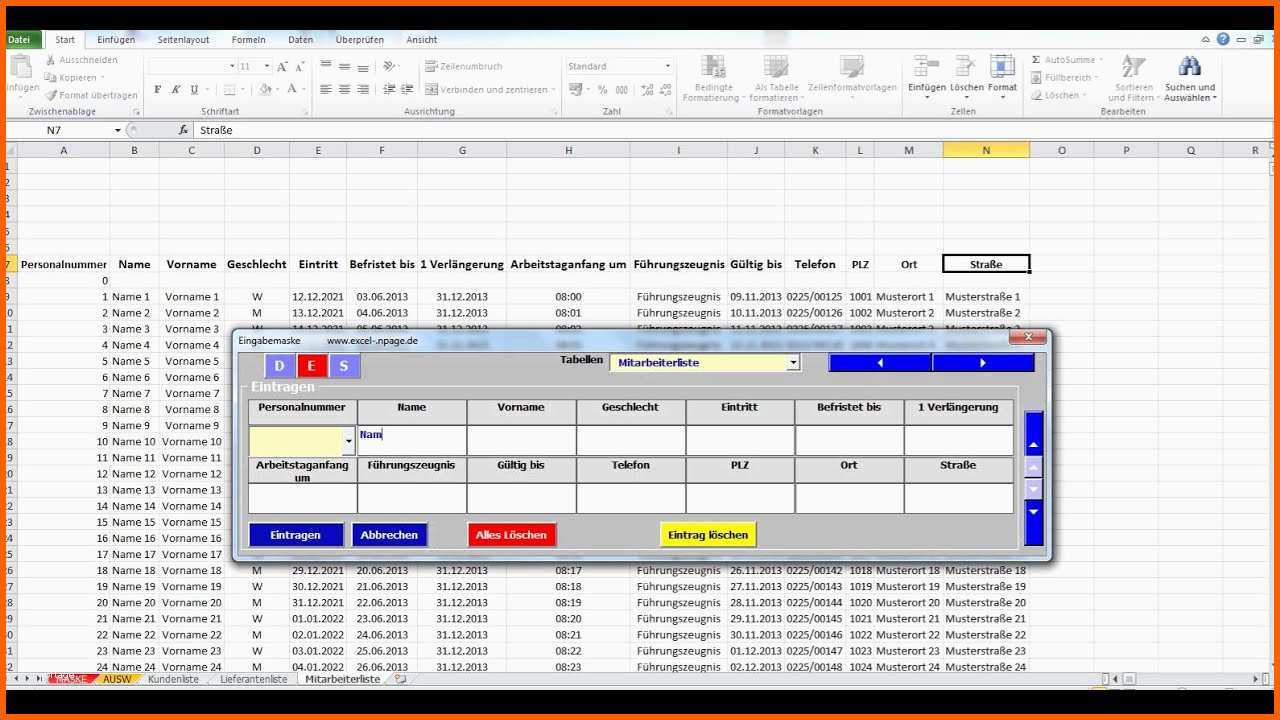Click the AutoSumme sigma icon
Image resolution: width=1280 pixels, height=720 pixels.
(1036, 60)
